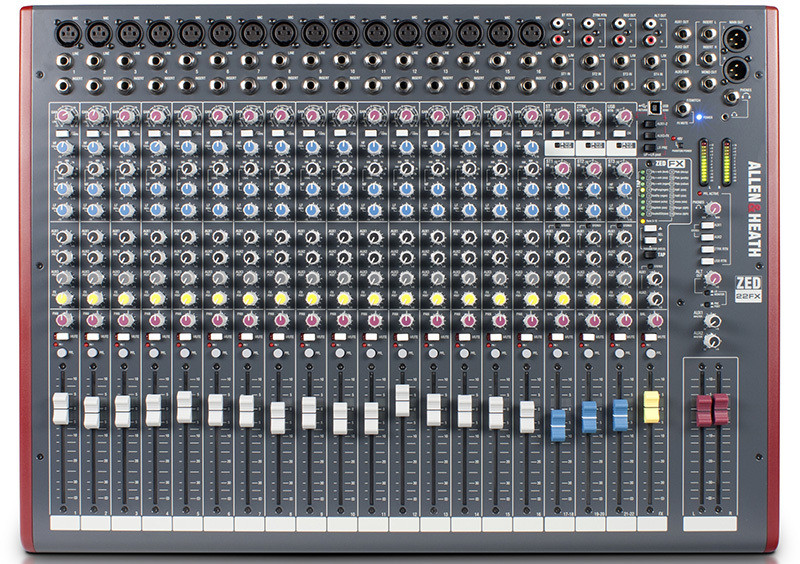Screen dimensions: 800x564
Task: Toggle the MUTE switch on the FX channel
Action: tap(650, 337)
